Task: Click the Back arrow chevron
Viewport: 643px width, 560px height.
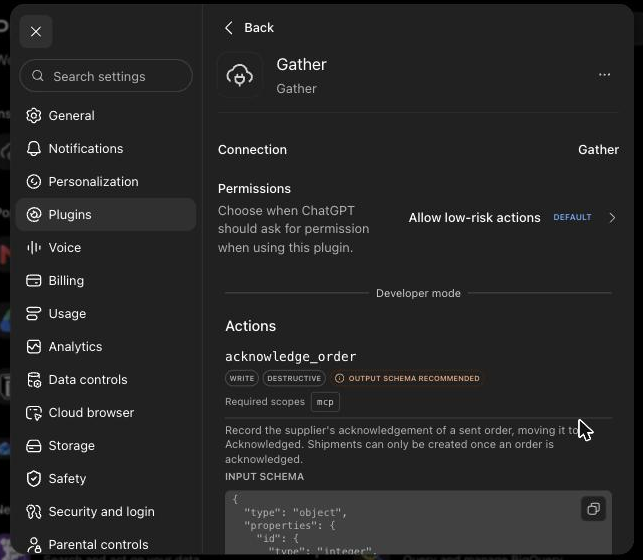Action: [229, 28]
